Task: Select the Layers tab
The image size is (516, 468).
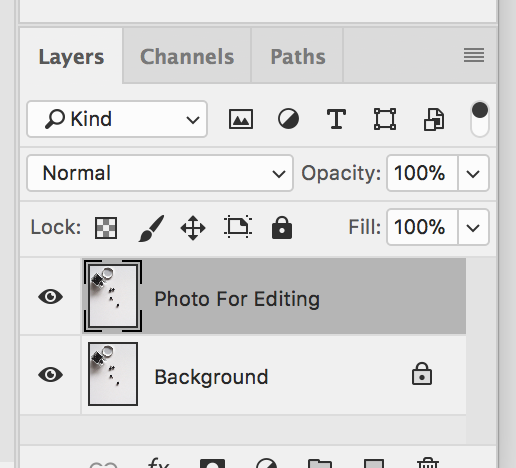Action: coord(71,56)
